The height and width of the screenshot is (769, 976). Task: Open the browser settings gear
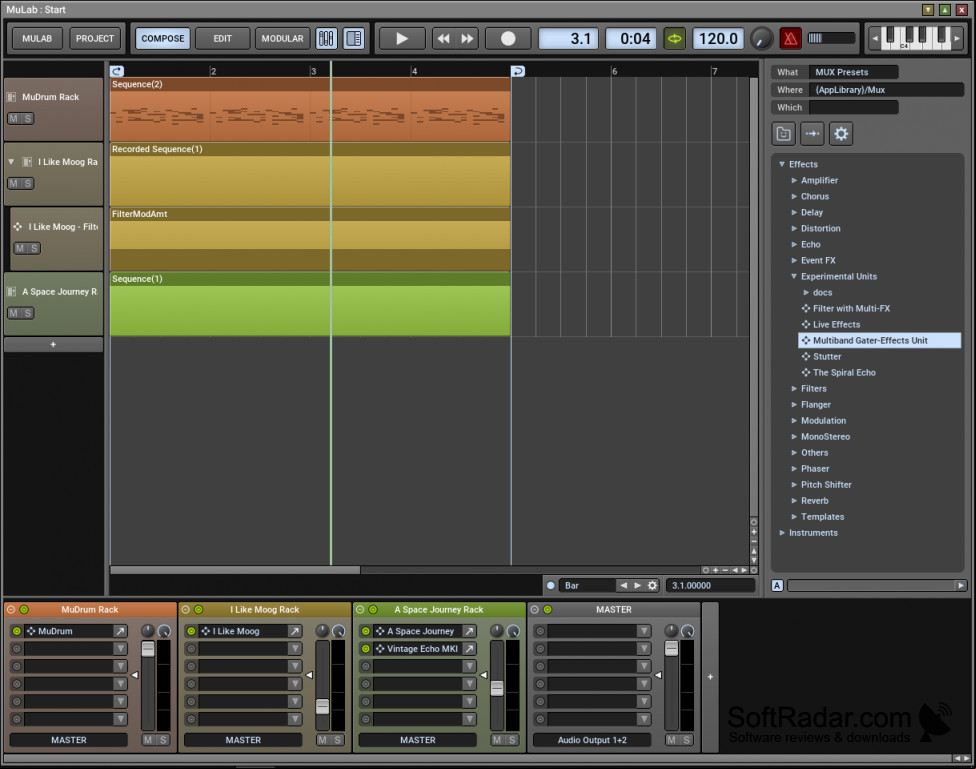pos(841,133)
